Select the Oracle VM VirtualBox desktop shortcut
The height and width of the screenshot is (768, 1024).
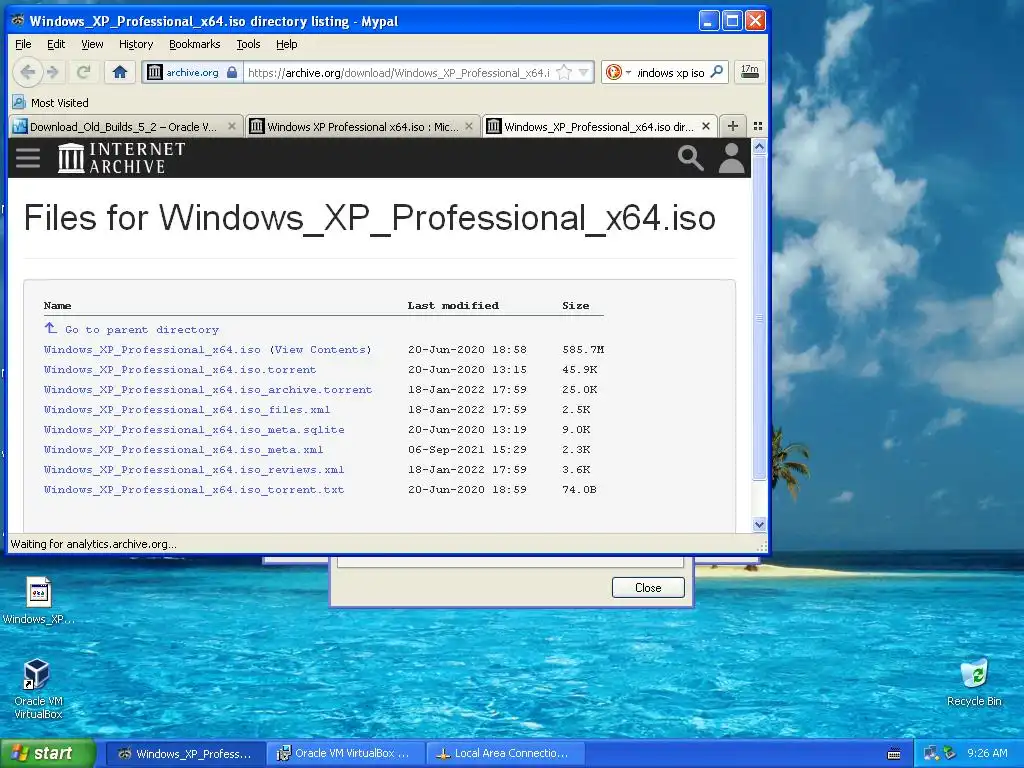click(38, 689)
